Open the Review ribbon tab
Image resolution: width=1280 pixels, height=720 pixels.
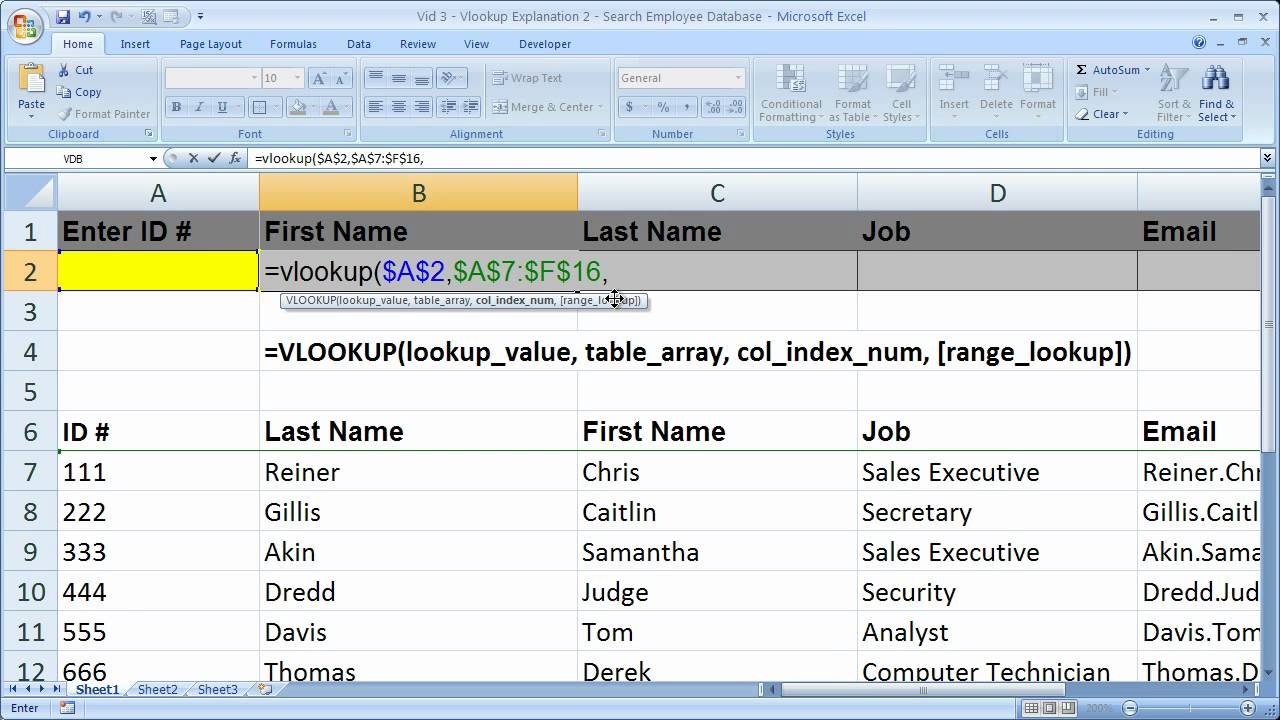(x=418, y=44)
